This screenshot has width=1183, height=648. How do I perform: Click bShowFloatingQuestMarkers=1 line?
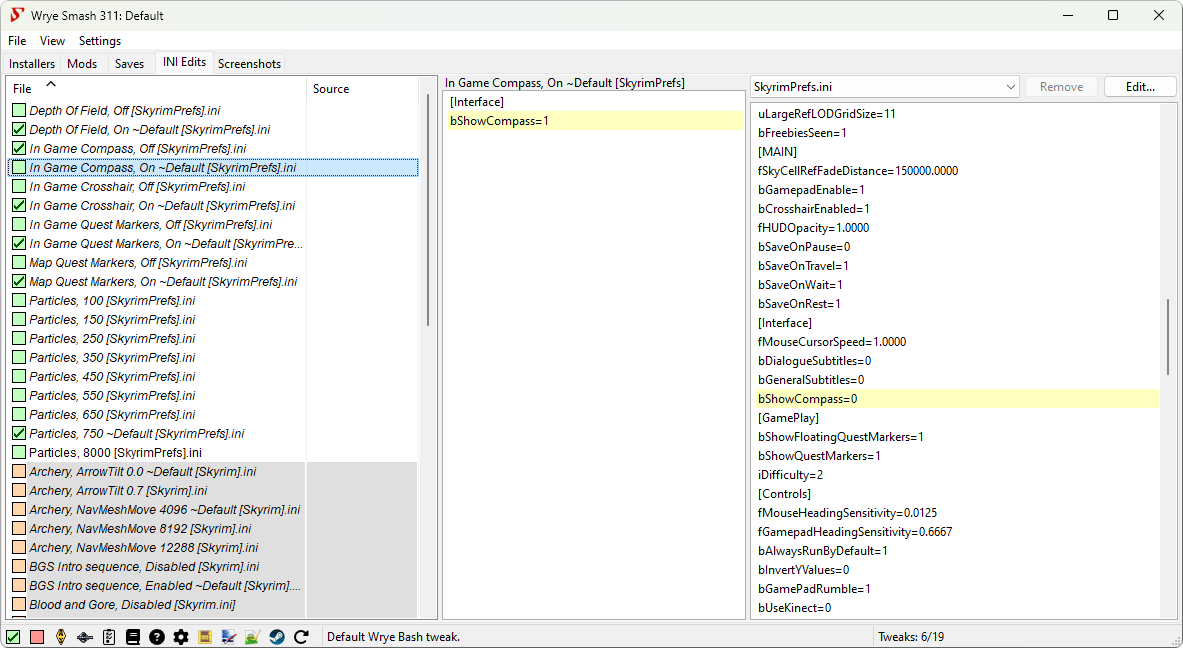[x=840, y=437]
